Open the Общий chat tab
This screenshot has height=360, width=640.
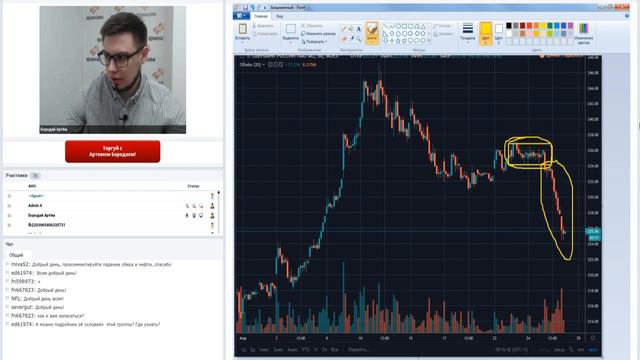click(x=16, y=255)
